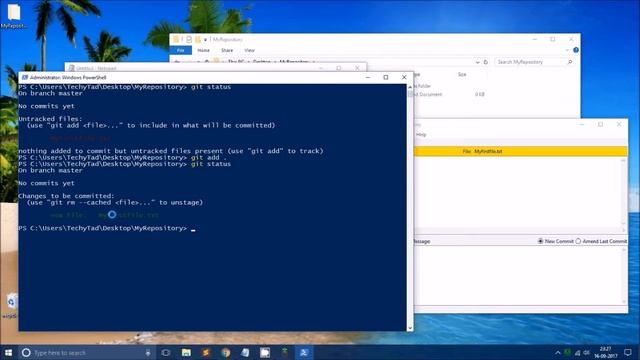
Task: Select the New Commit radio button
Action: pos(540,241)
